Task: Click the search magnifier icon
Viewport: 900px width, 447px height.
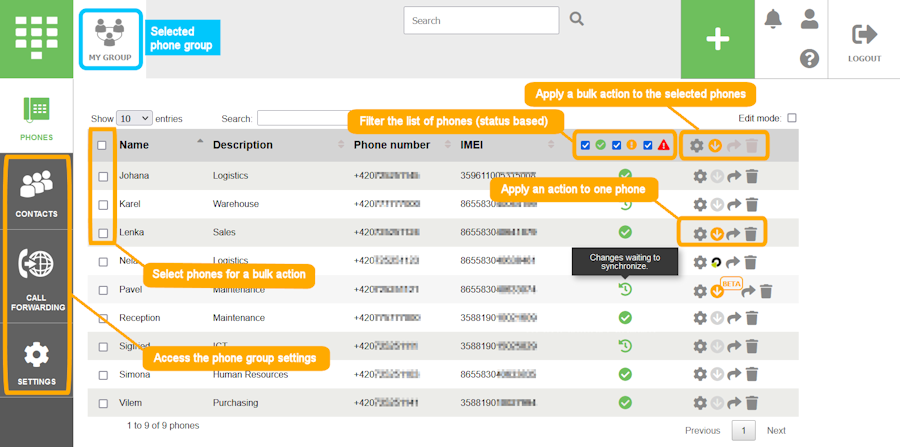Action: (x=576, y=19)
